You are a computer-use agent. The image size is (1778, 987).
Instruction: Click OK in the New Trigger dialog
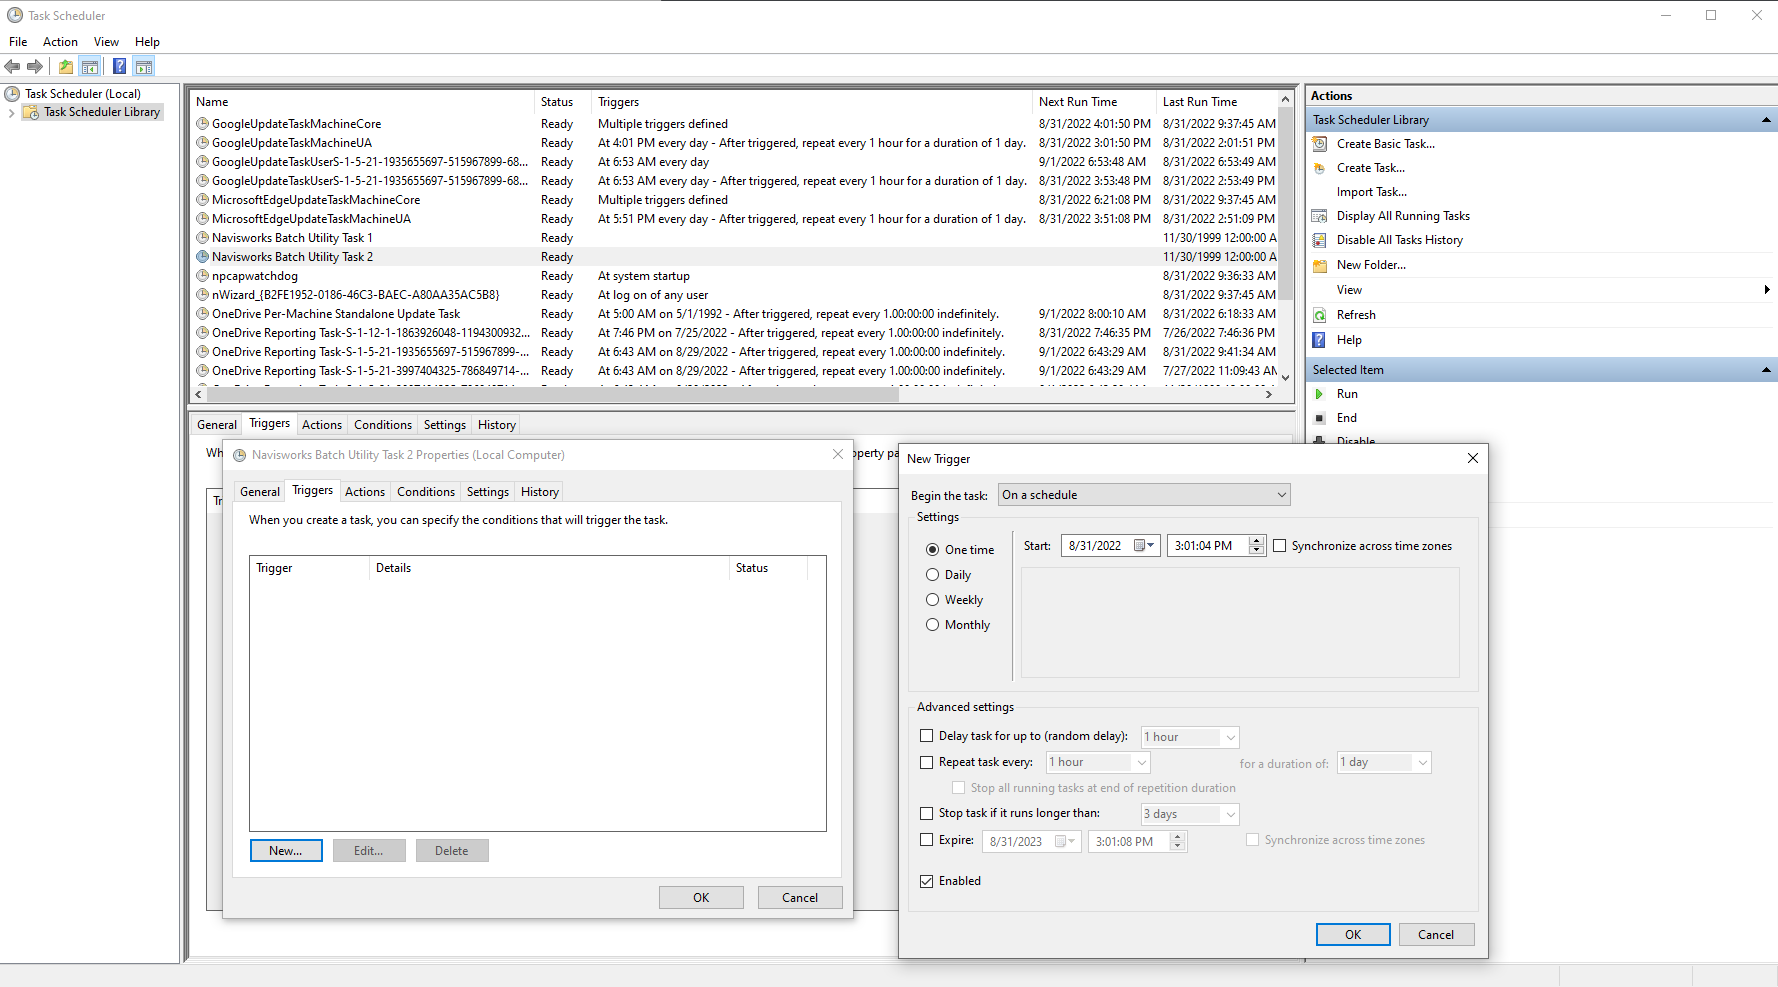(1353, 935)
